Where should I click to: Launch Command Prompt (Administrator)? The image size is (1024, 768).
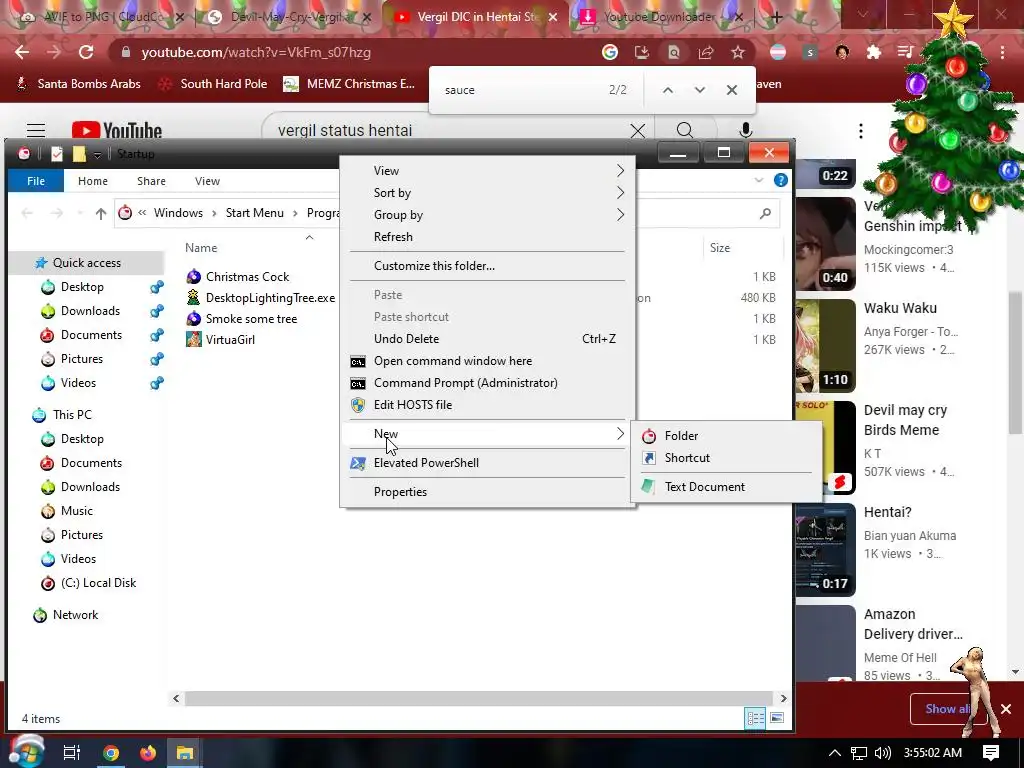point(488,383)
